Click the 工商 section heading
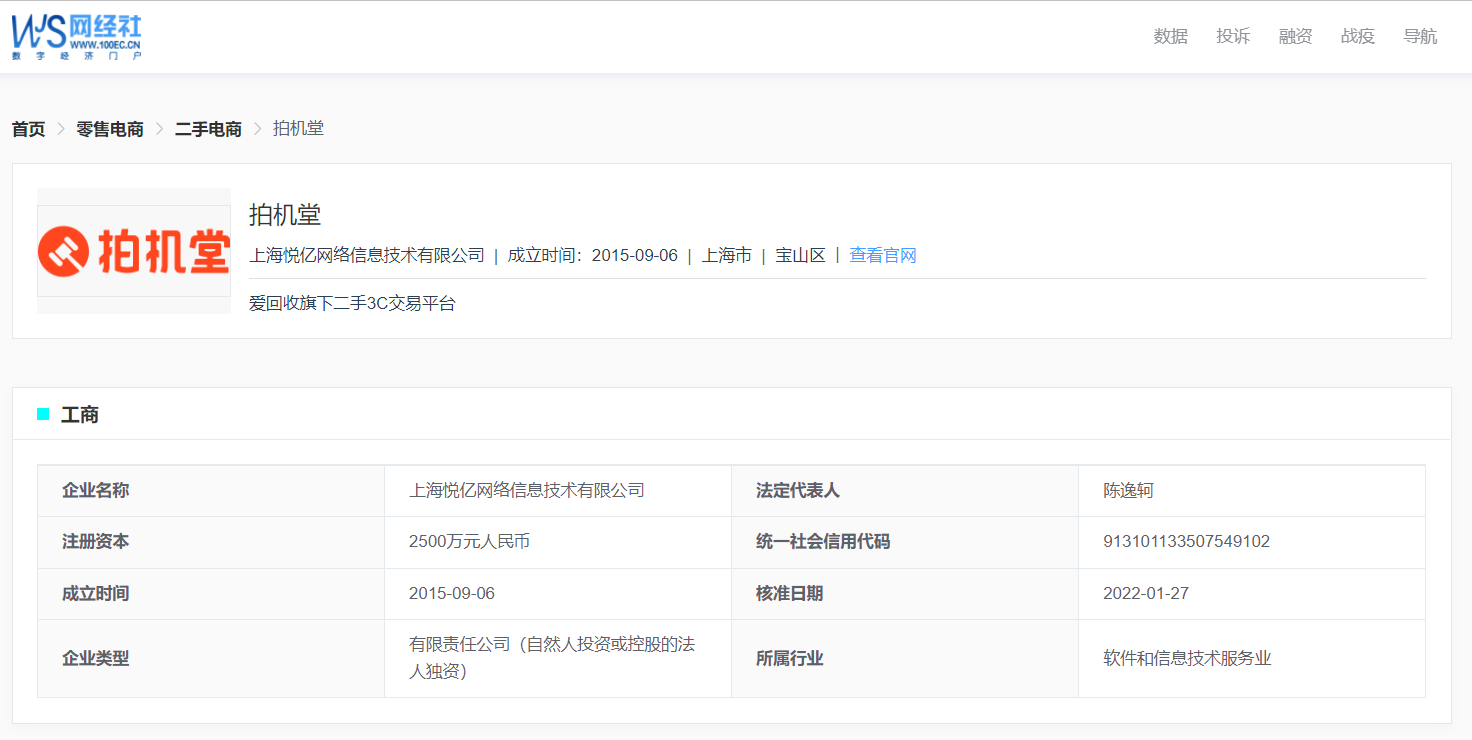Image resolution: width=1472 pixels, height=740 pixels. (80, 415)
